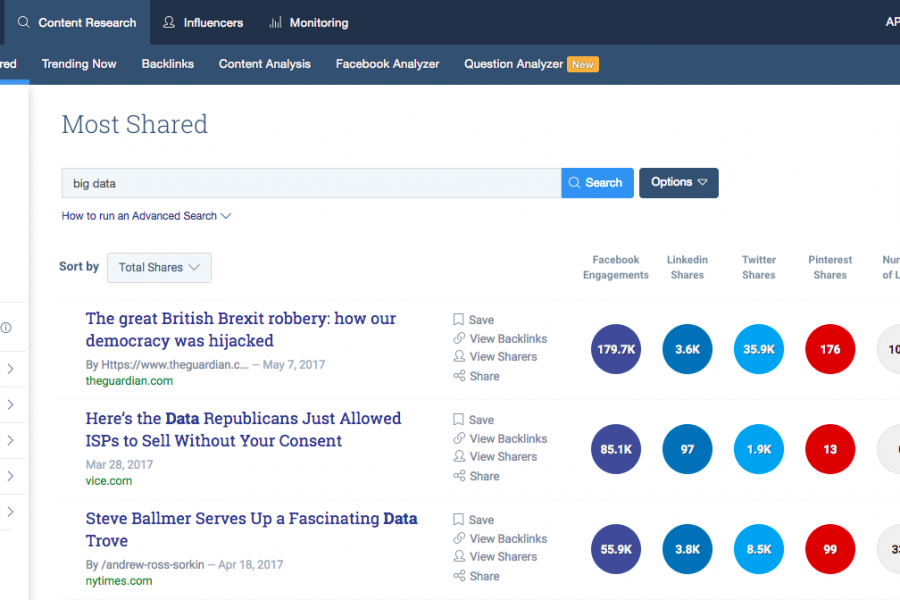Click the blue Search button
900x600 pixels.
coord(598,183)
